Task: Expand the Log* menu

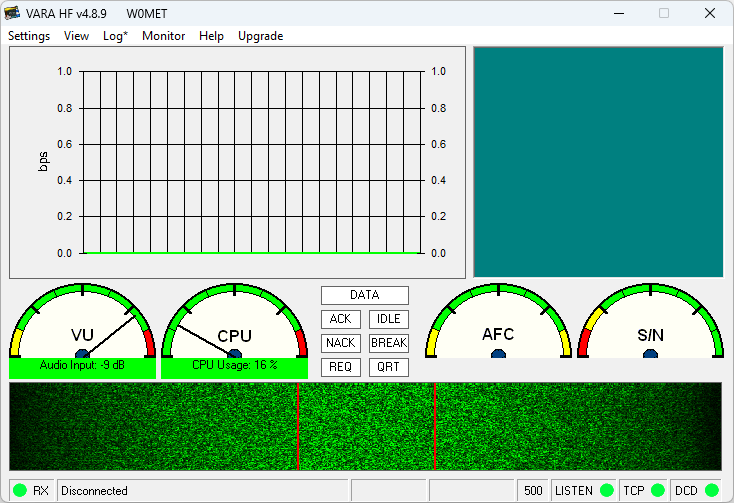Action: [x=115, y=36]
